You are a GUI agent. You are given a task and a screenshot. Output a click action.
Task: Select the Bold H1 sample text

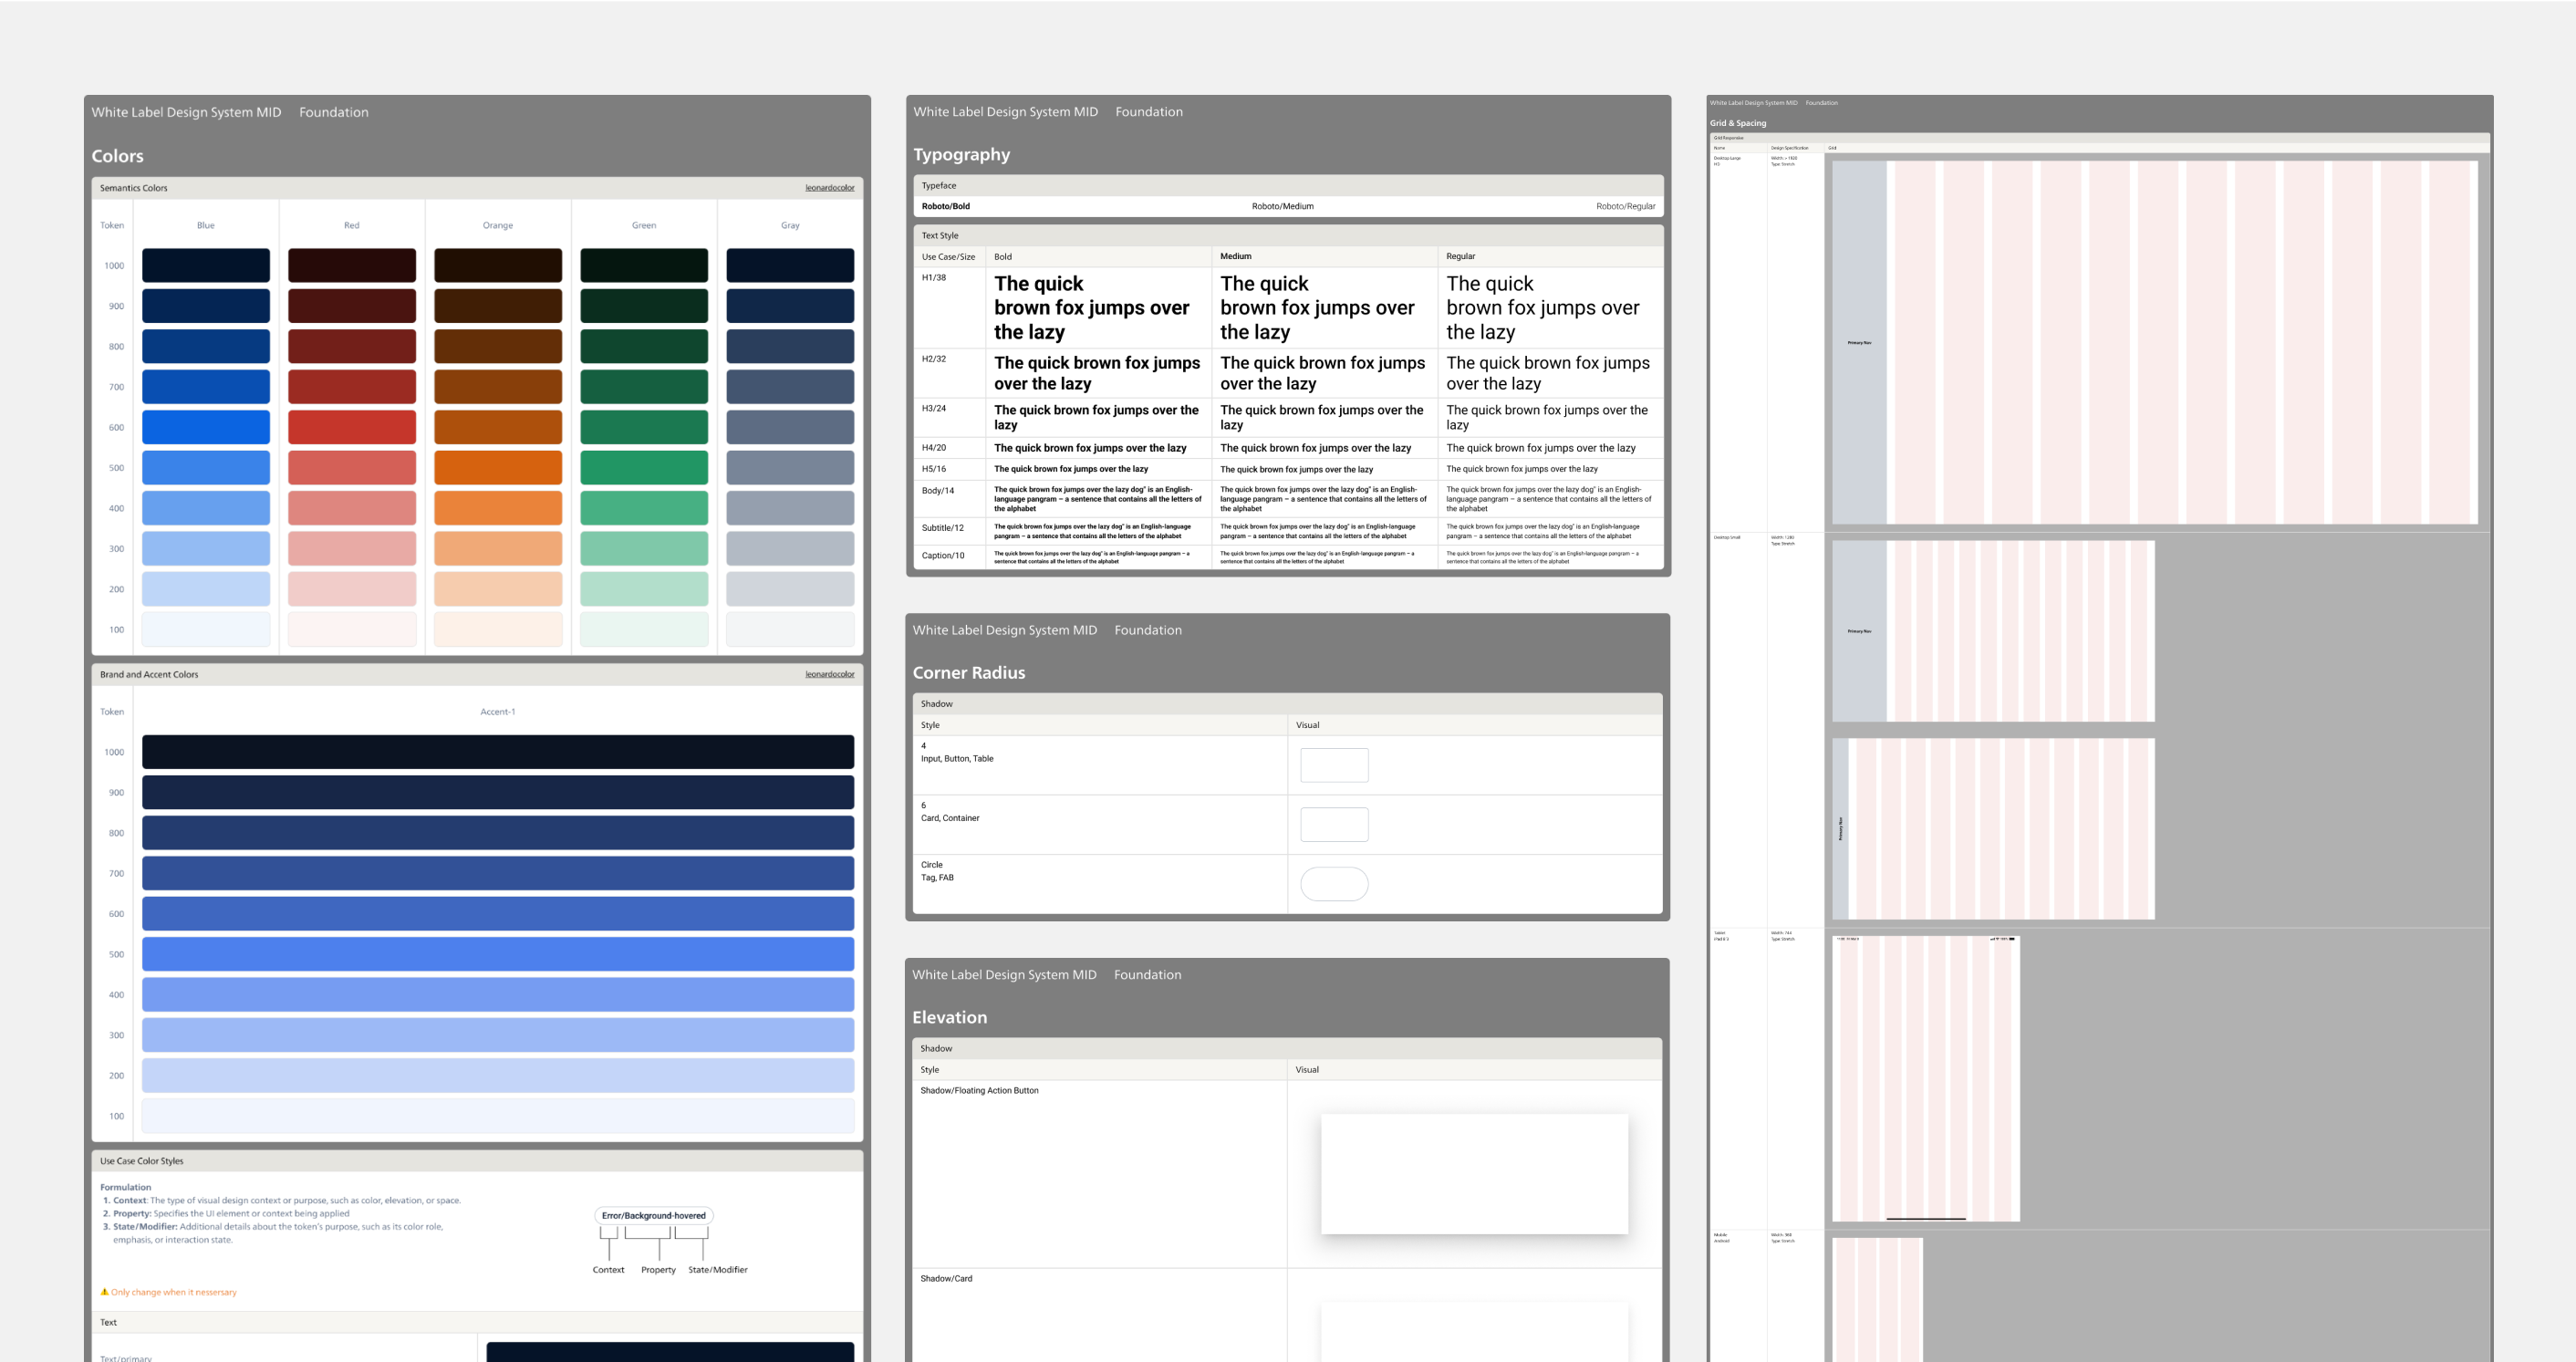(1092, 308)
